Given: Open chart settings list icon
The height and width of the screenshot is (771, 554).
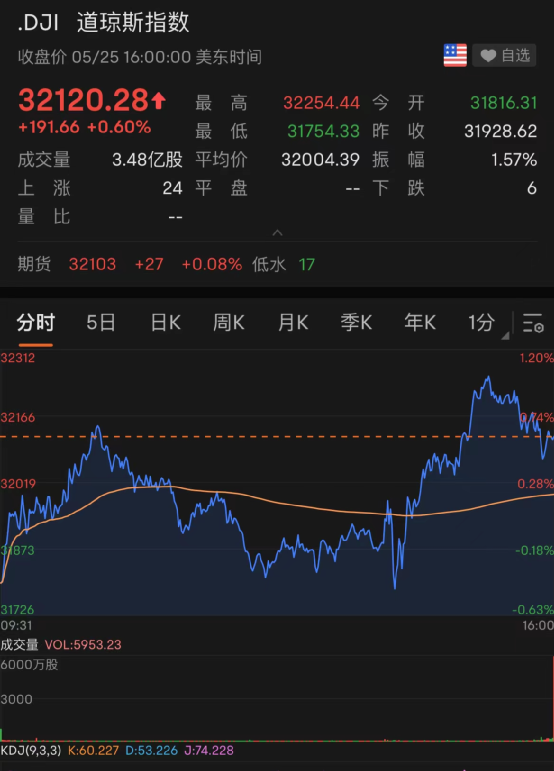Looking at the screenshot, I should point(533,323).
